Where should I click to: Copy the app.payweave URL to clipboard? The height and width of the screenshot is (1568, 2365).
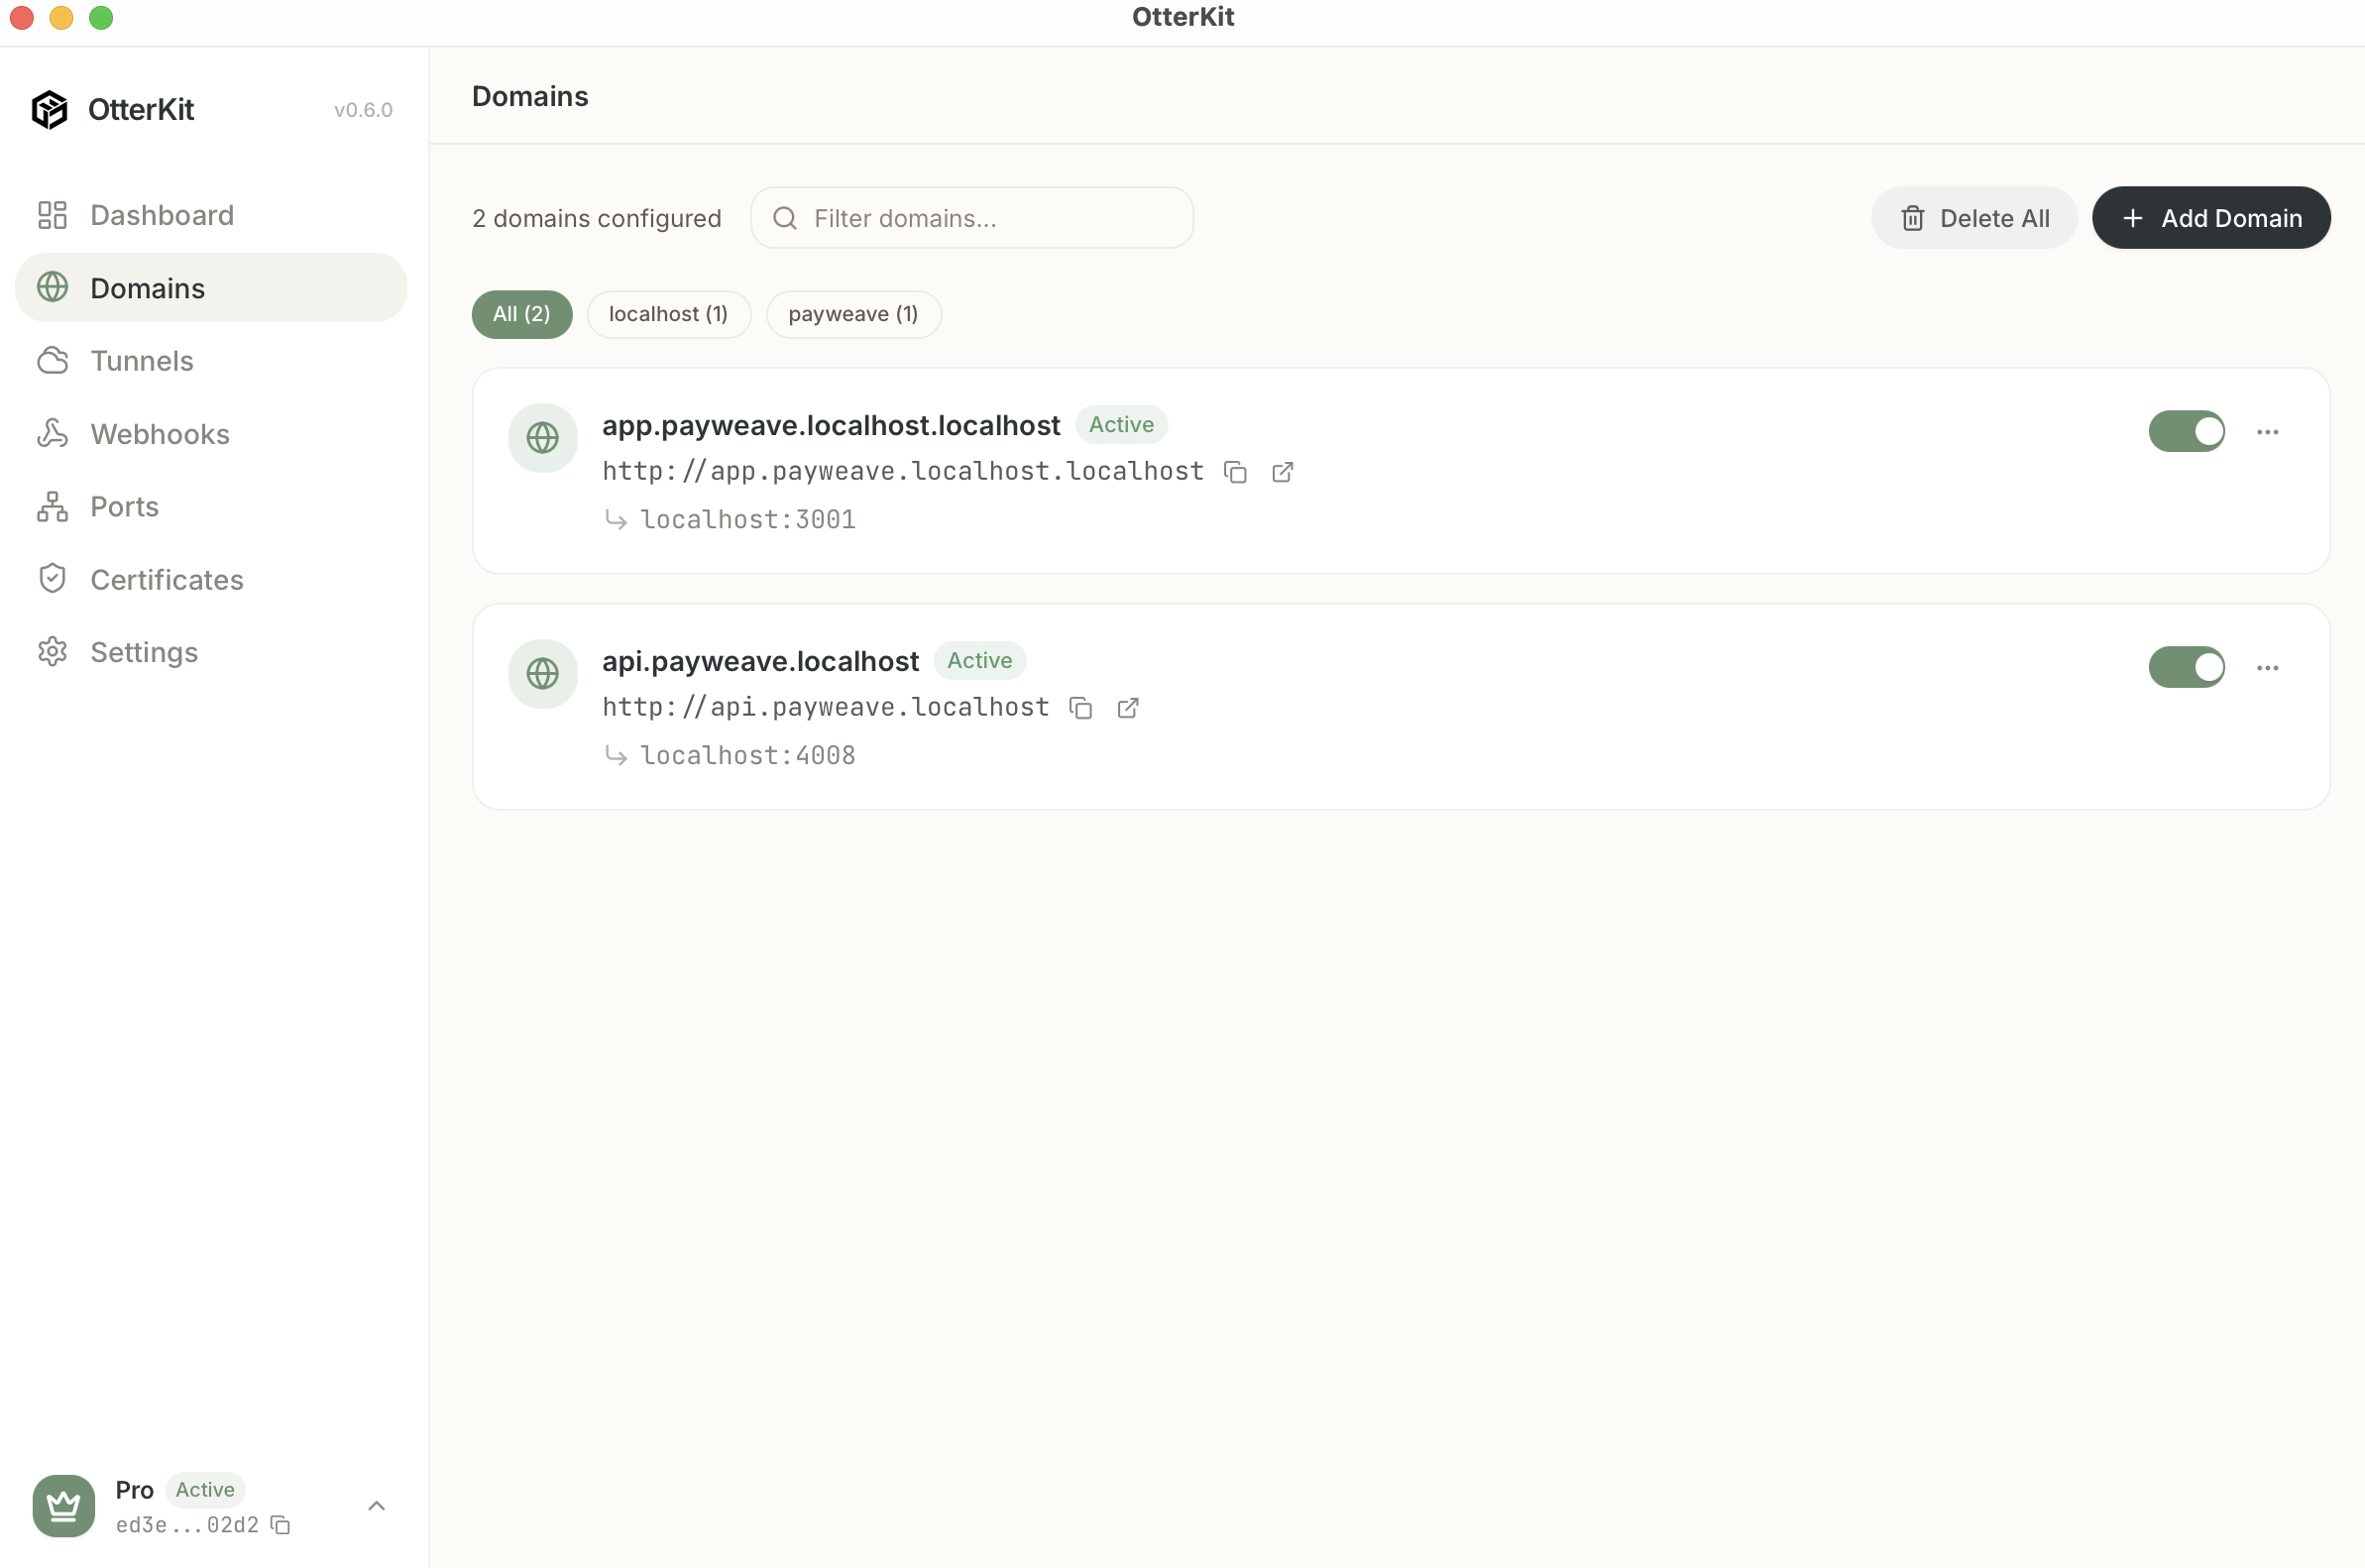coord(1236,472)
